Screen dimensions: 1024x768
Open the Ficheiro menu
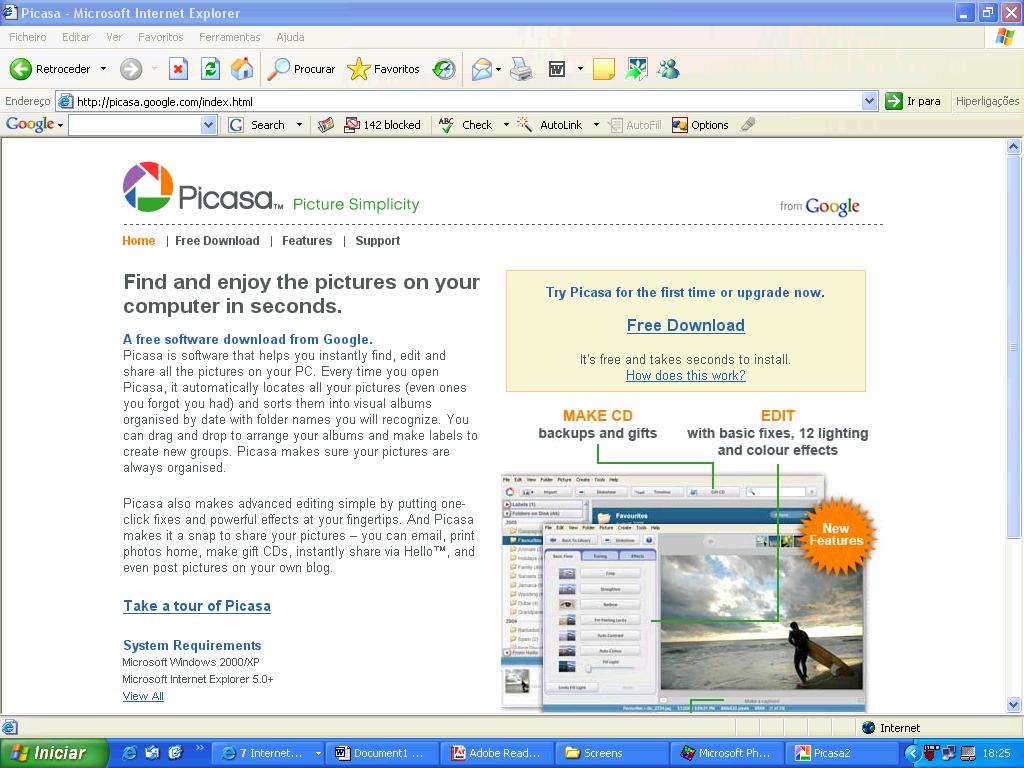point(27,37)
